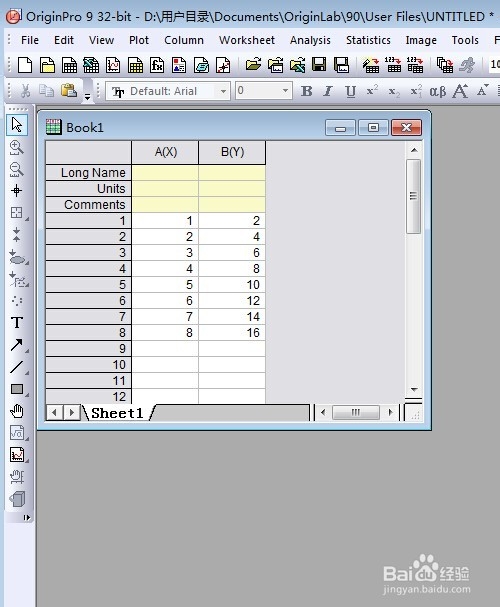The height and width of the screenshot is (607, 500).
Task: Open toolbar options small arrow beside Paste
Action: (87, 97)
